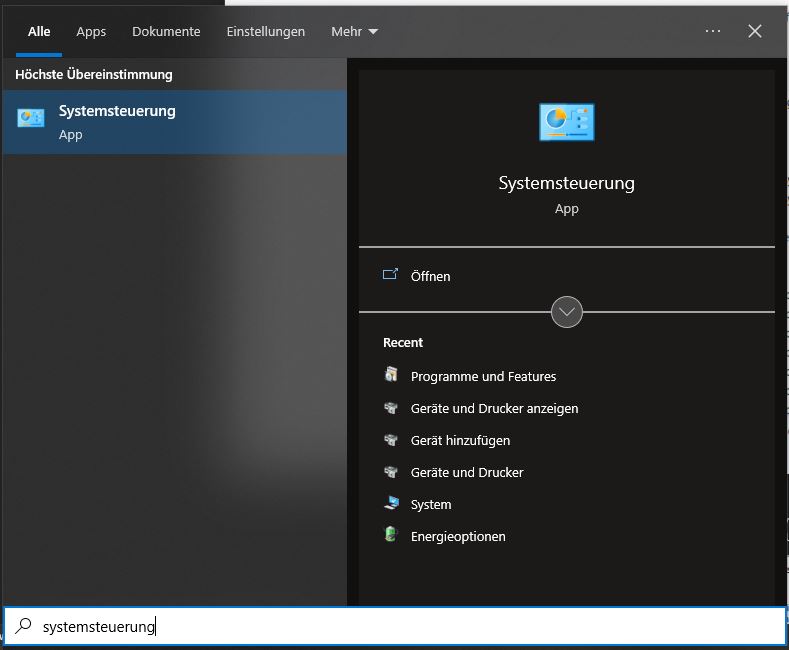
Task: Click the Energieoptionen battery icon
Action: (391, 536)
